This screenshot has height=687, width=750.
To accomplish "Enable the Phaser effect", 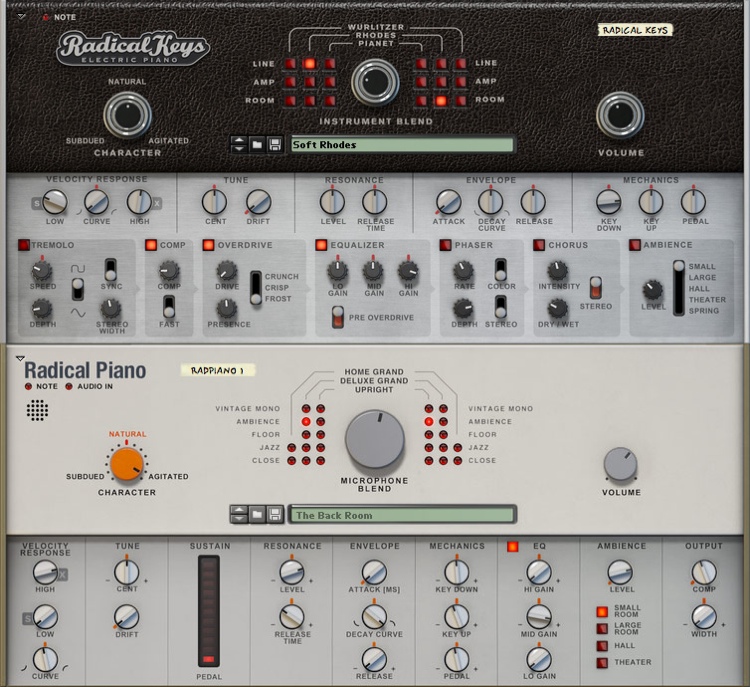I will (x=445, y=245).
